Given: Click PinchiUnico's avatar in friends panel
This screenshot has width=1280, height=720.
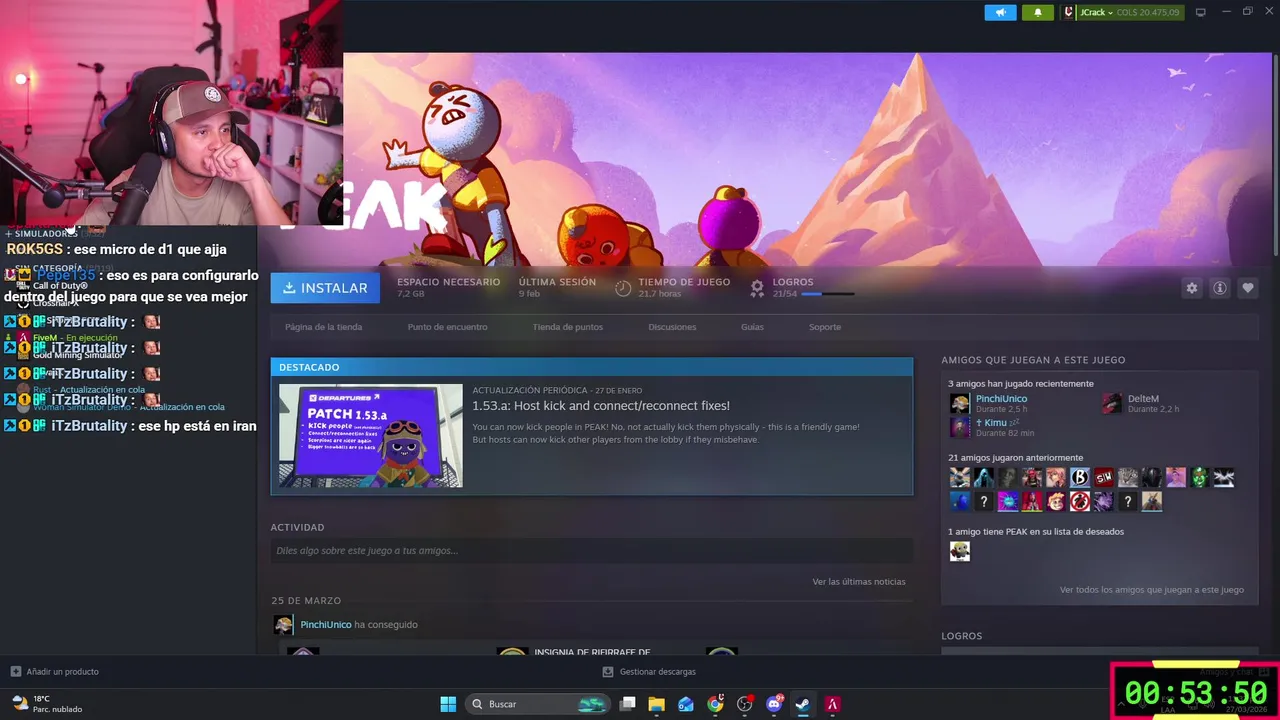Looking at the screenshot, I should [960, 404].
